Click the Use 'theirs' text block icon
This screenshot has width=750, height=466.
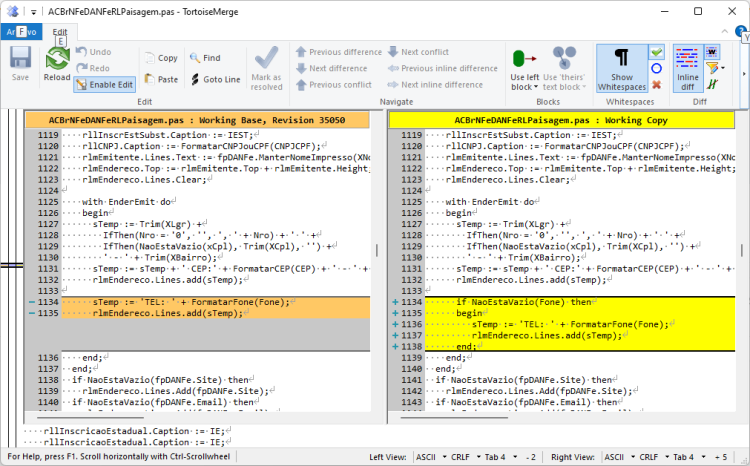coord(564,58)
